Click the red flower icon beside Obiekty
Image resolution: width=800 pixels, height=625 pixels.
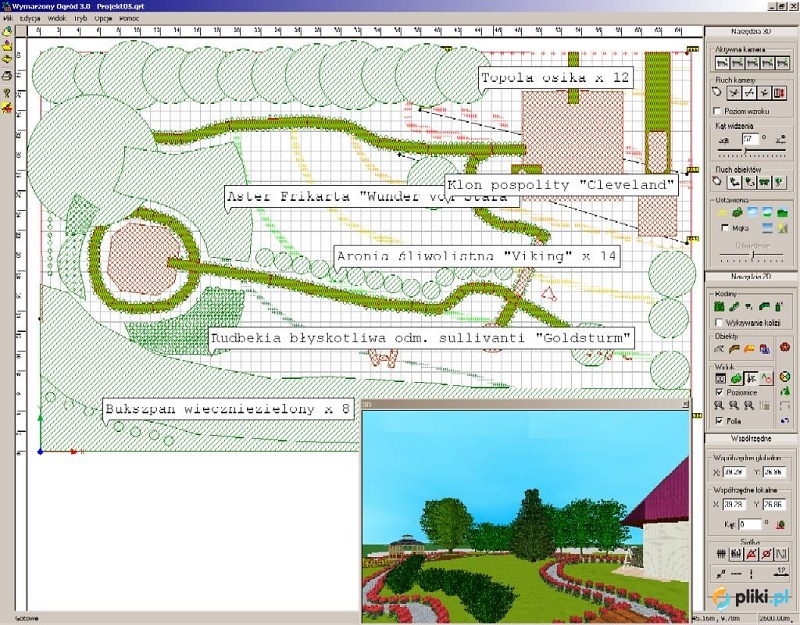785,347
